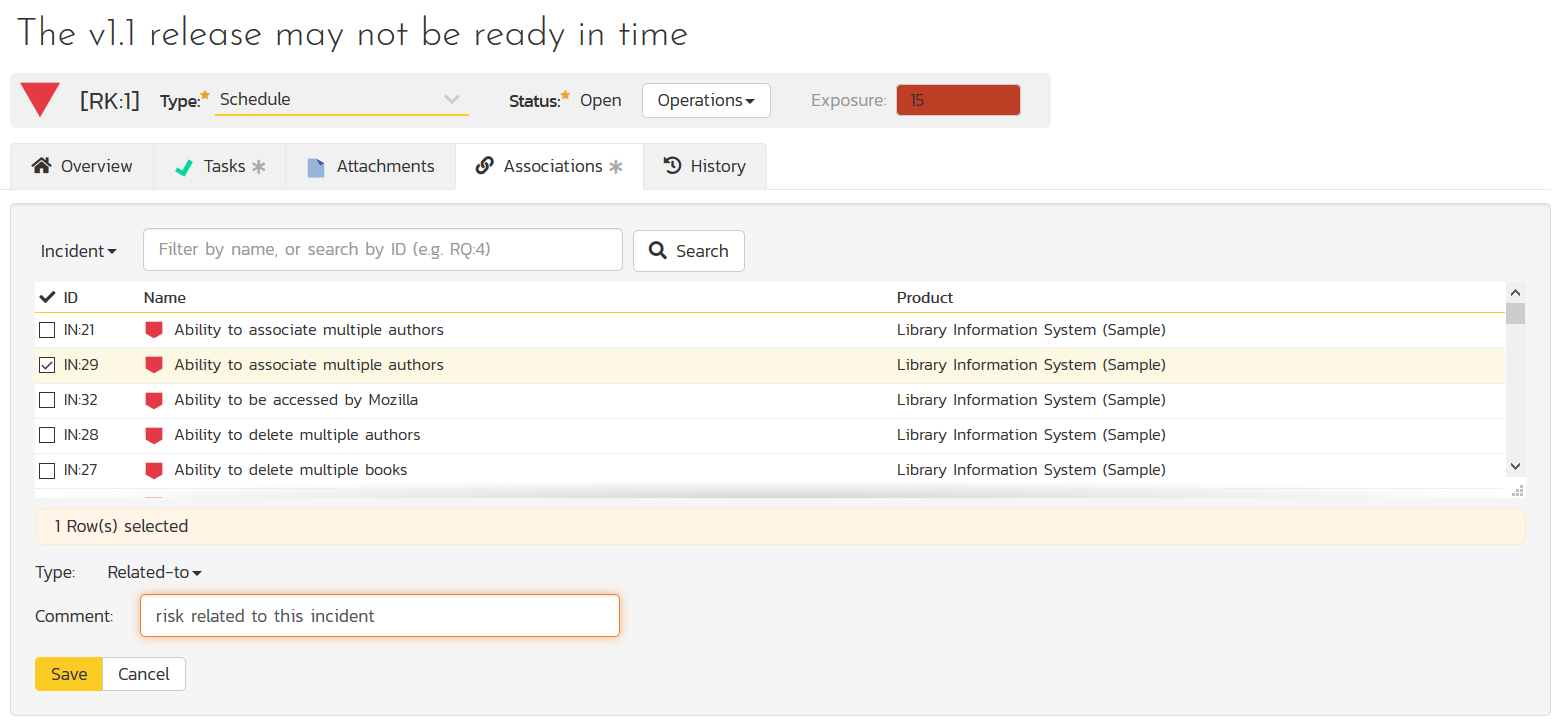Click the incident icon for IN:28
The image size is (1558, 724).
click(153, 435)
